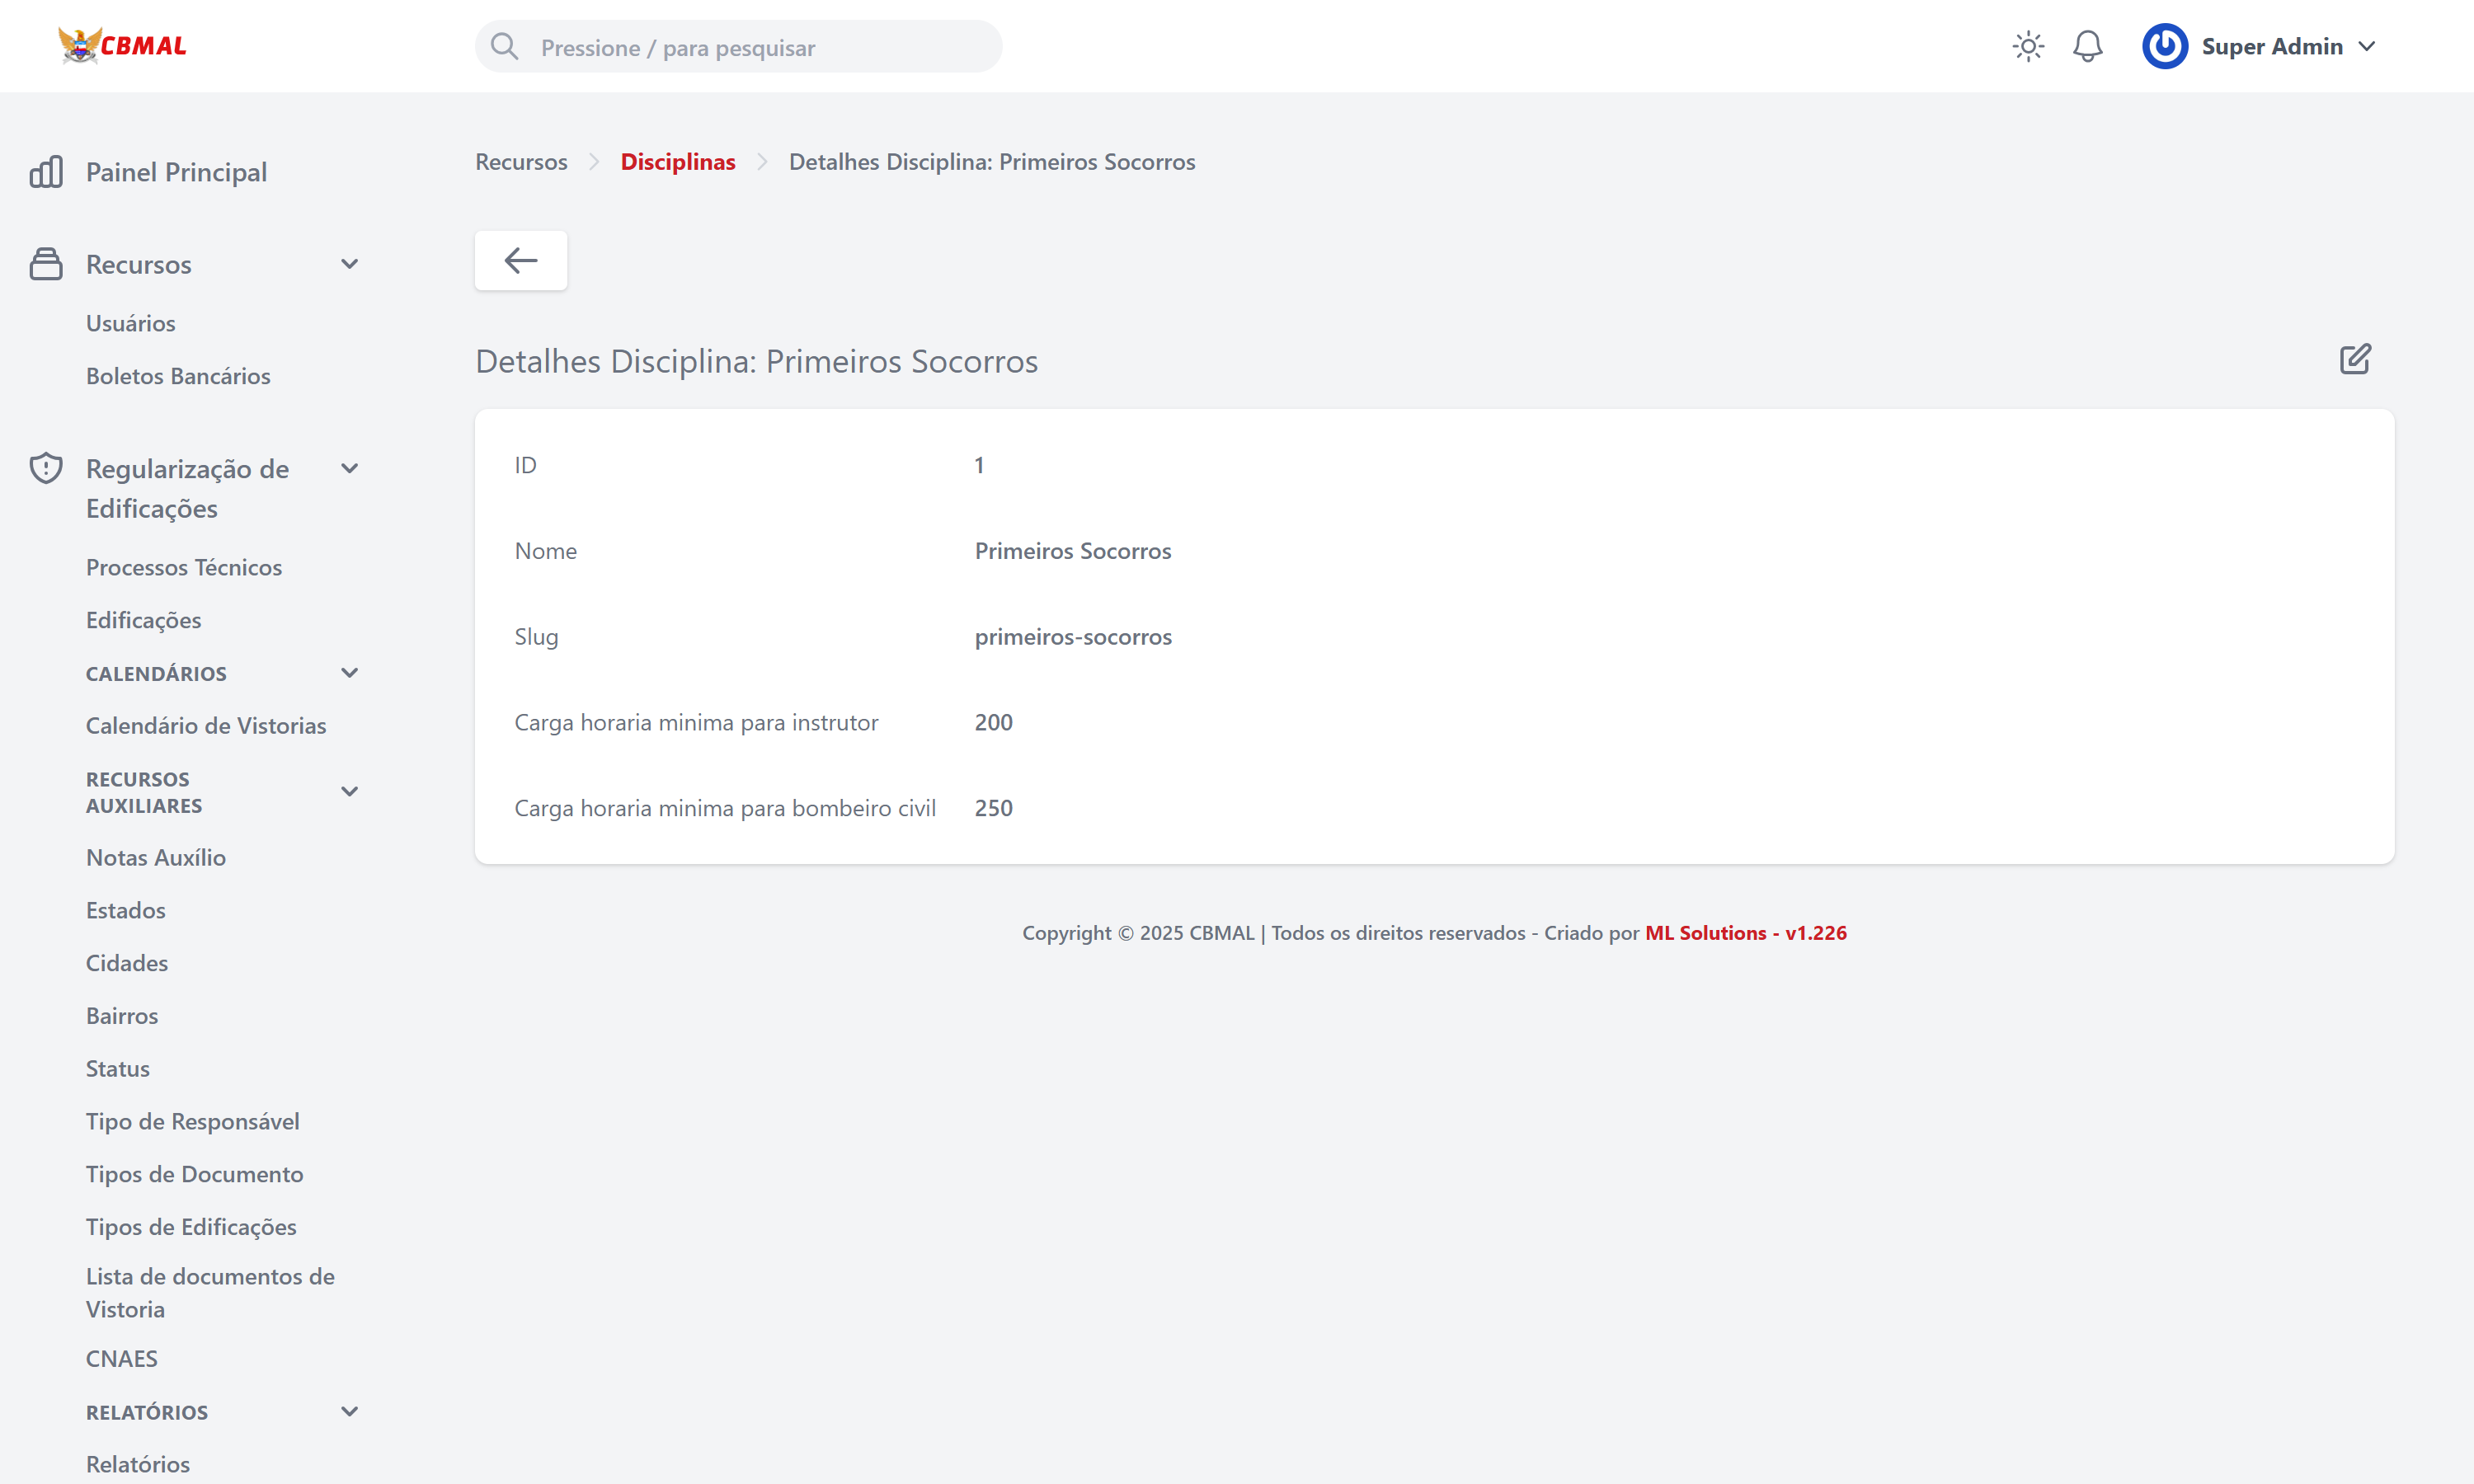Screen dimensions: 2474x1484
Task: Open notifications bell
Action: coord(2087,46)
